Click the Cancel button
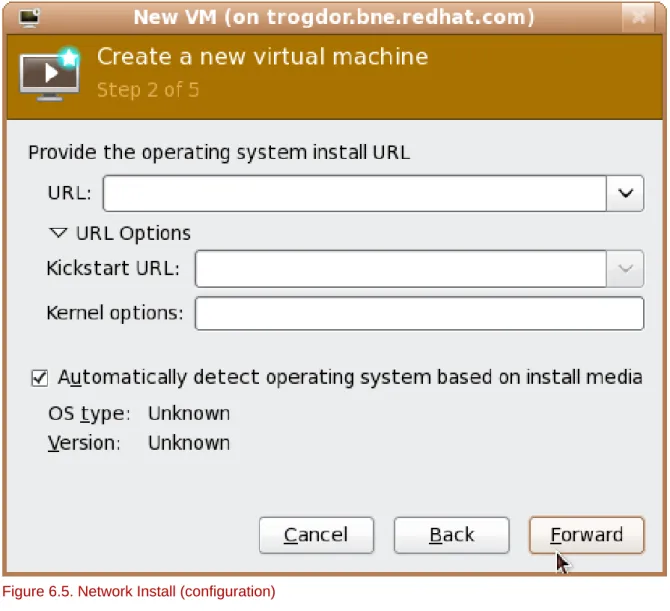The height and width of the screenshot is (611, 670). 316,535
